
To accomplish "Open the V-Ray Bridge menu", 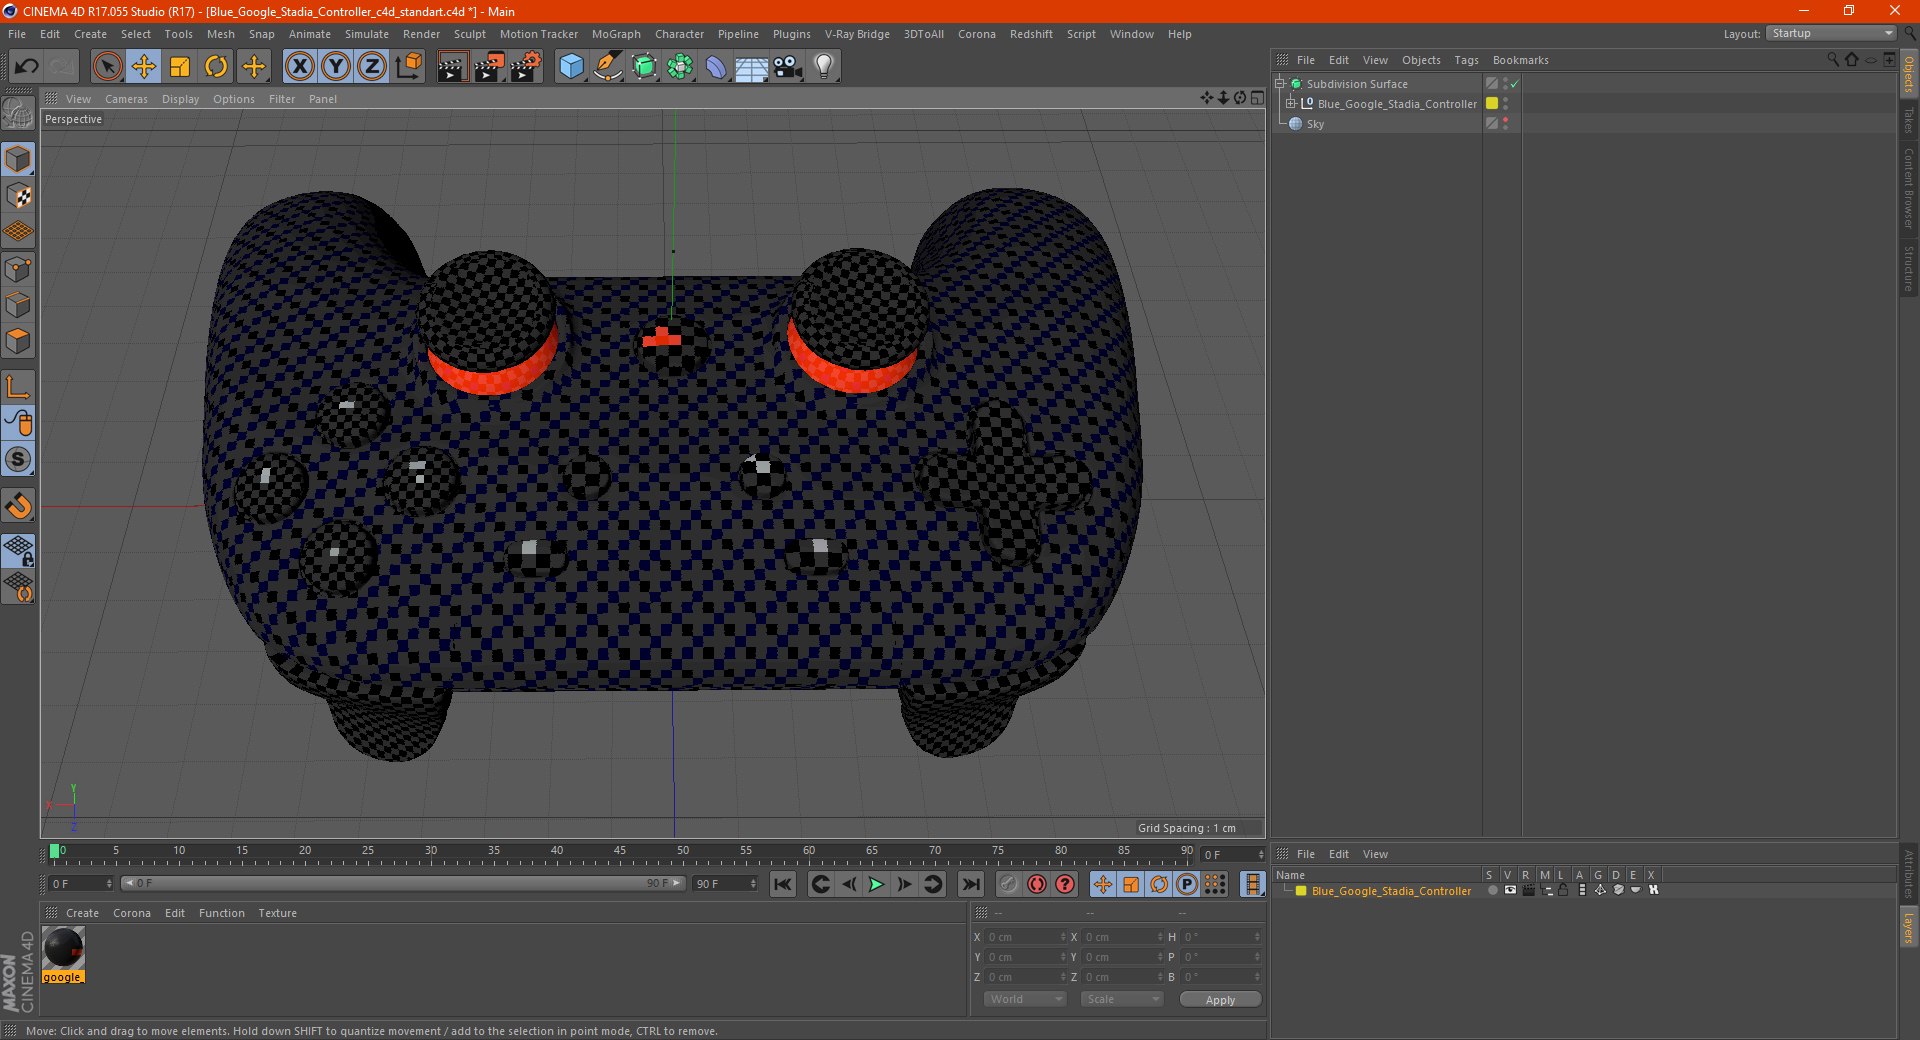I will point(857,34).
